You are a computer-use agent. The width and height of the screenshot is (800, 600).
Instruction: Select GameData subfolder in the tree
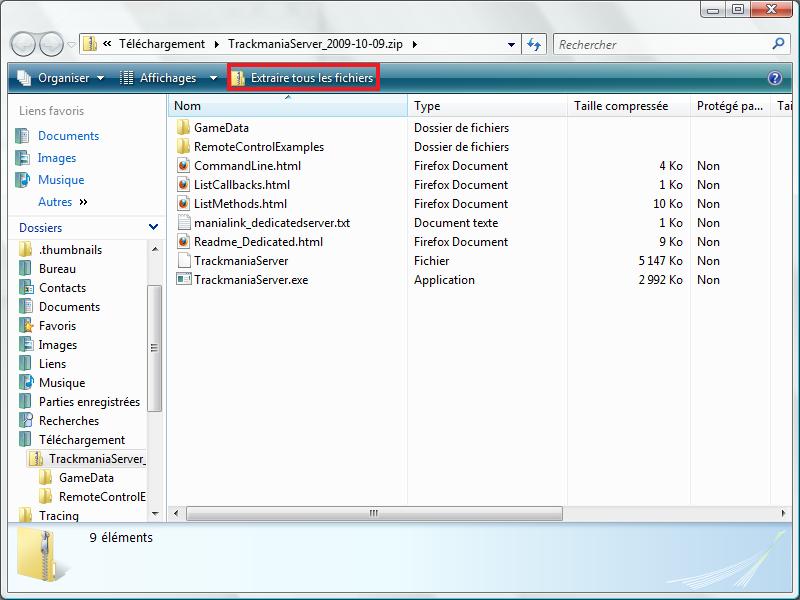[x=86, y=478]
